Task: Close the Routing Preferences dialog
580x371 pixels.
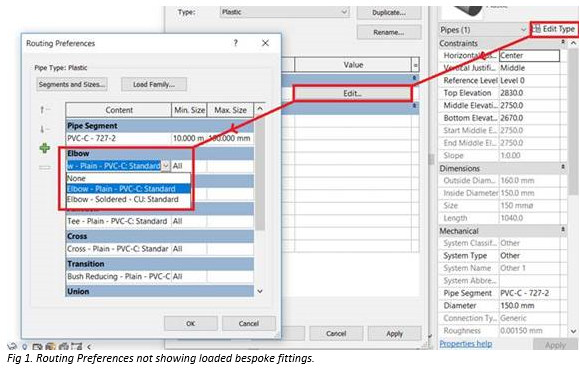Action: point(265,43)
